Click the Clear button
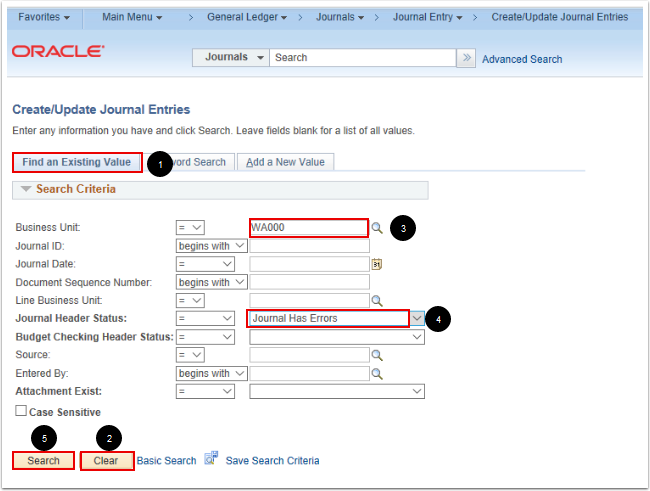The height and width of the screenshot is (491, 650). pos(107,461)
